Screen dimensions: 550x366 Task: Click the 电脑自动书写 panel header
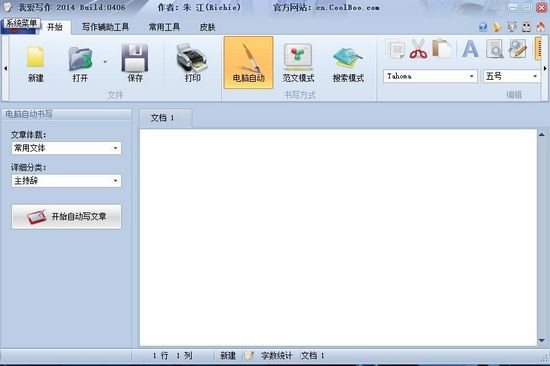[66, 114]
